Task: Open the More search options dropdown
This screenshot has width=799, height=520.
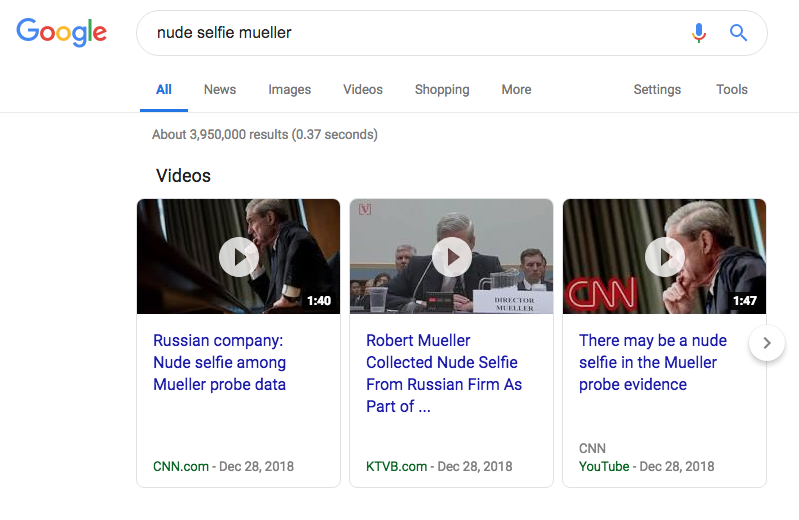Action: coord(516,89)
